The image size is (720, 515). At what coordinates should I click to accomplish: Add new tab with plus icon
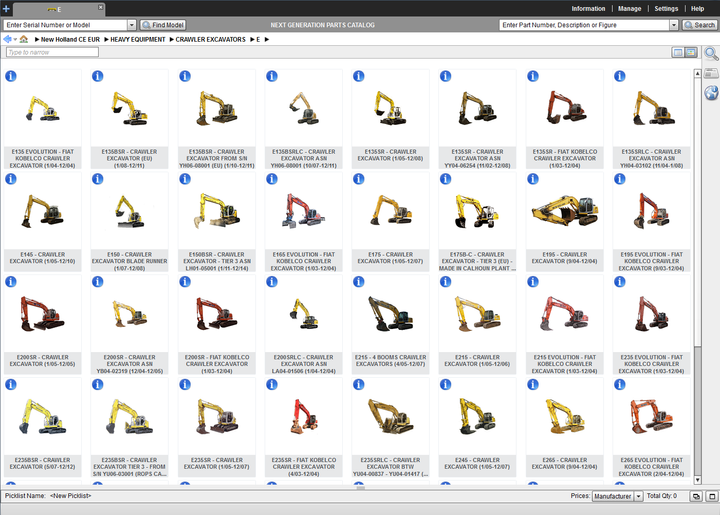tap(6, 9)
